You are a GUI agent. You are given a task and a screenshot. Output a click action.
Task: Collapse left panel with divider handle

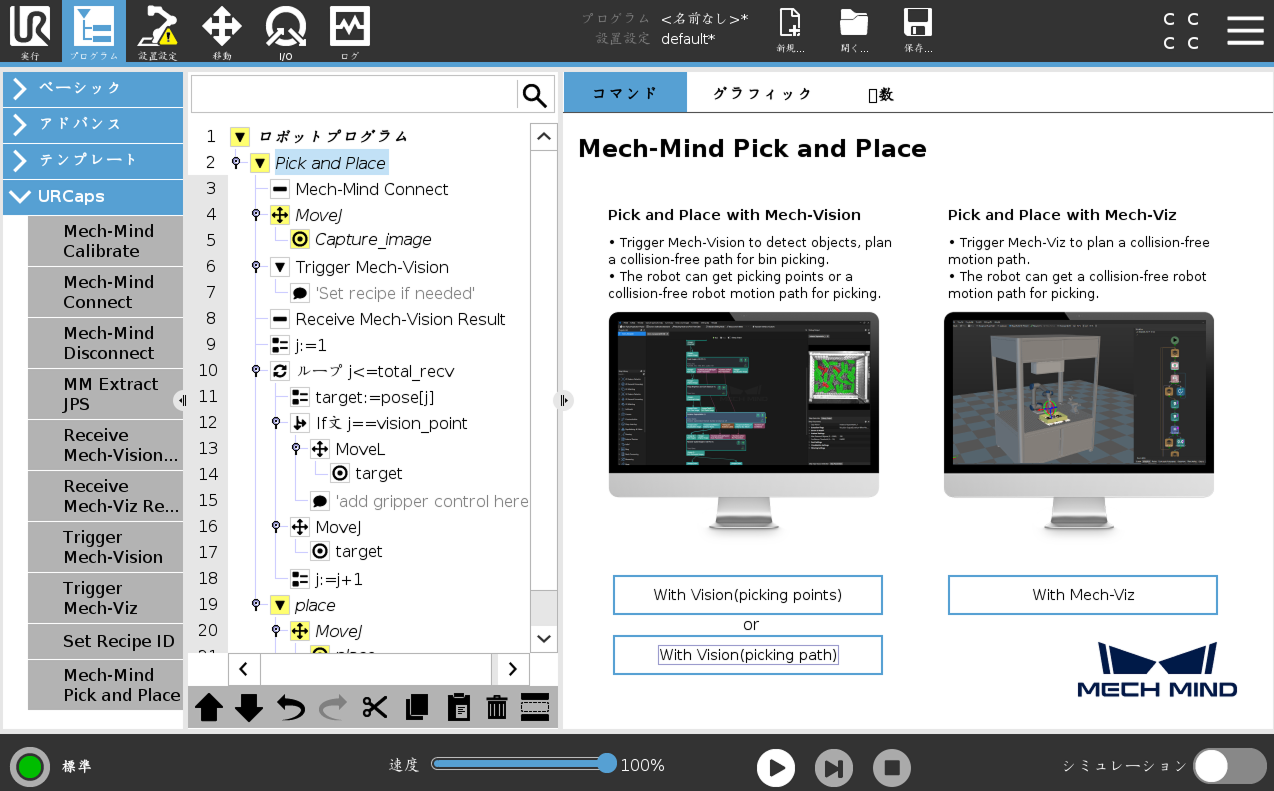click(x=181, y=400)
